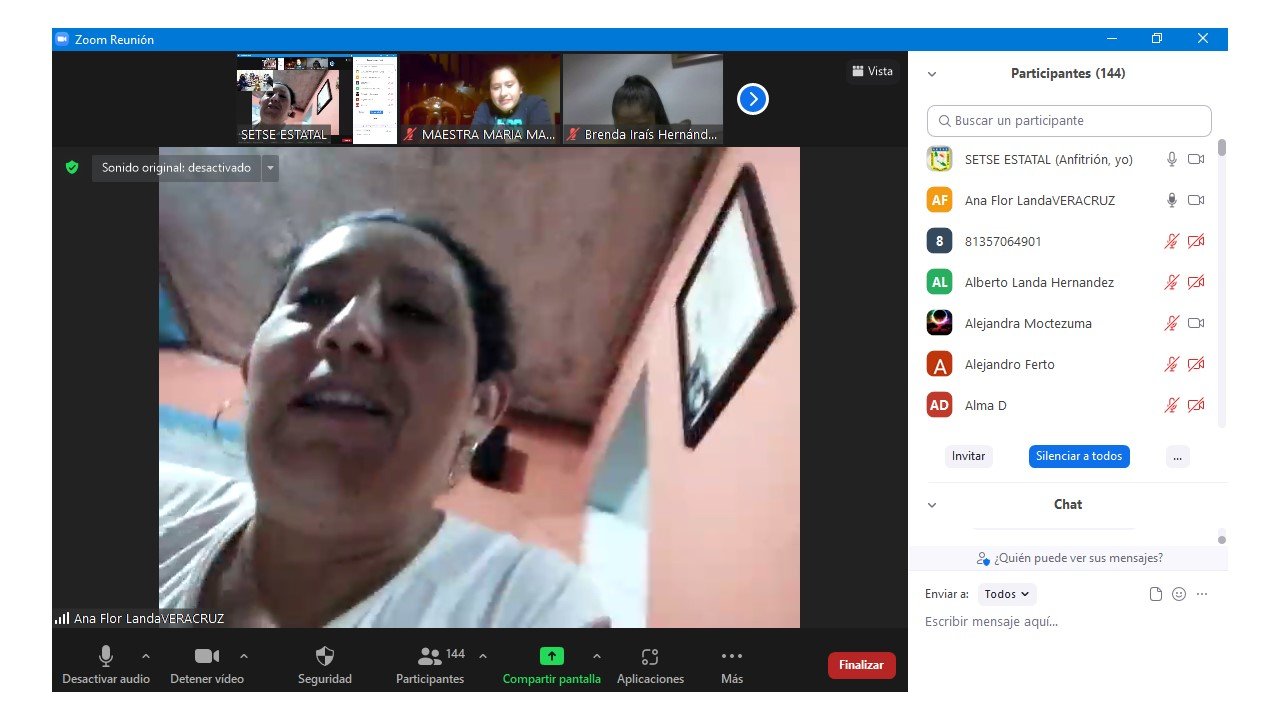
Task: Toggle Detener vídeo camera
Action: point(207,657)
